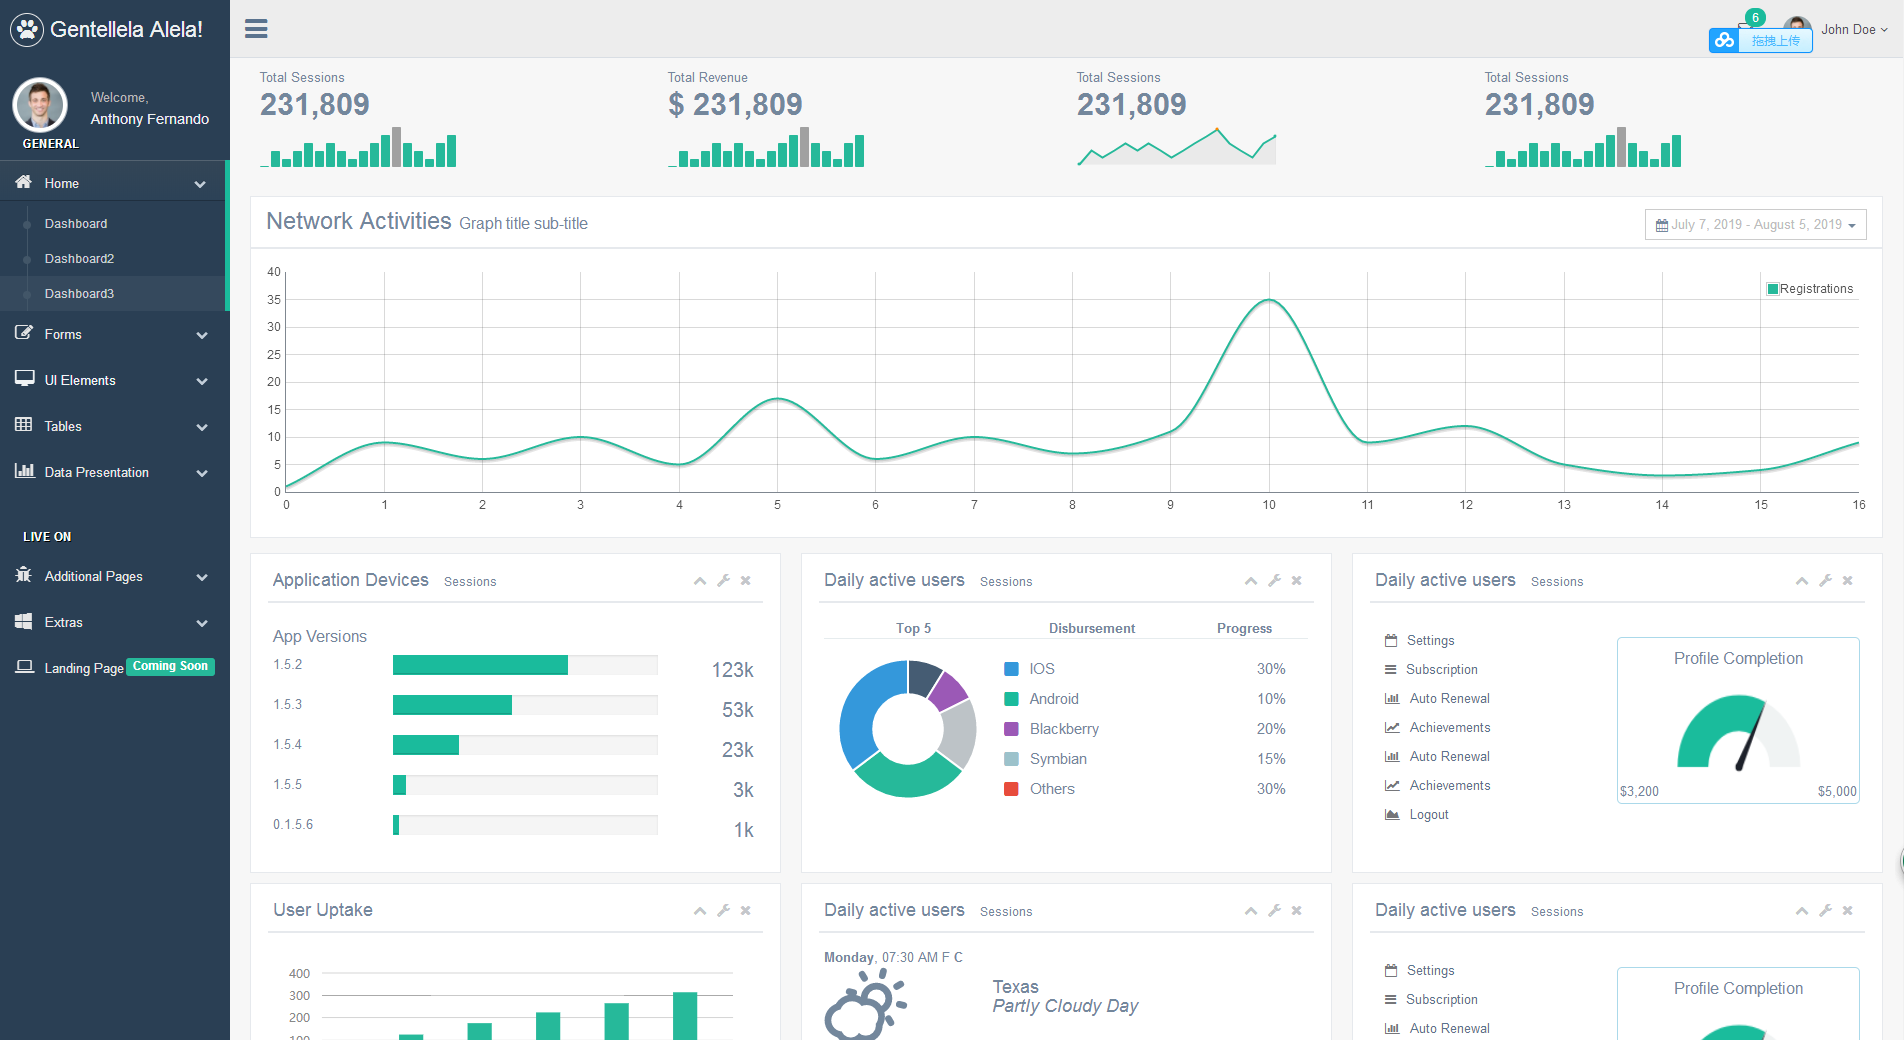The image size is (1904, 1040).
Task: Collapse the User Uptake panel
Action: [x=700, y=911]
